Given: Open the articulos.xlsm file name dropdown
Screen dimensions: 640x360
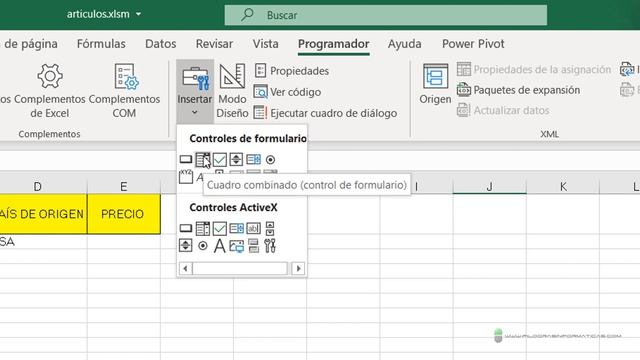Looking at the screenshot, I should (x=139, y=14).
